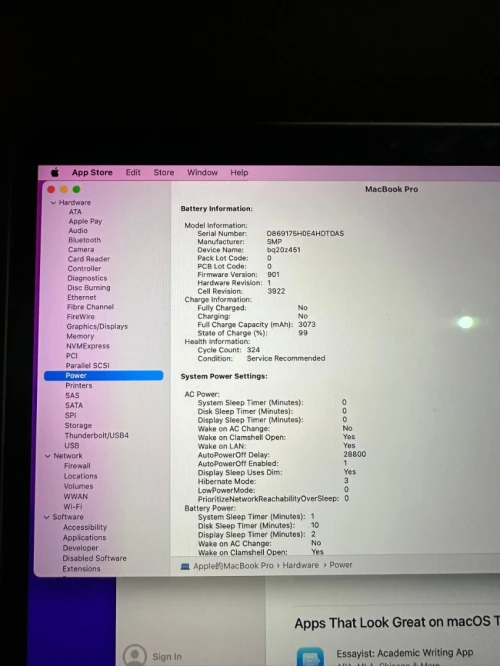The height and width of the screenshot is (666, 500).
Task: Click the AutoPowerOff Delay value 28800
Action: (x=354, y=454)
